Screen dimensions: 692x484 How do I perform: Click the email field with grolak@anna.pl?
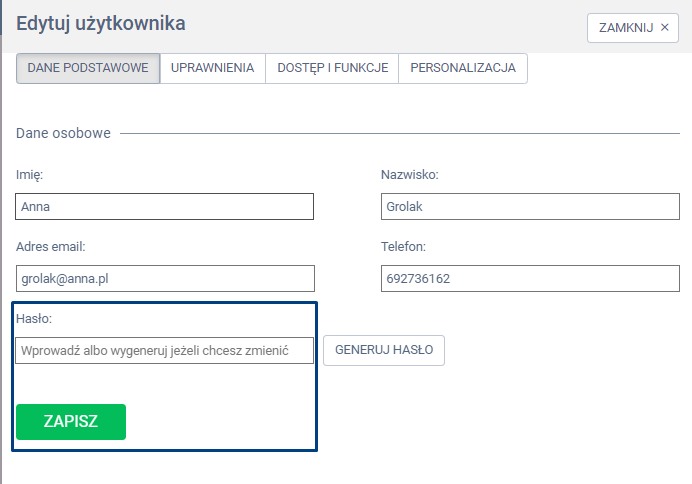[x=165, y=278]
